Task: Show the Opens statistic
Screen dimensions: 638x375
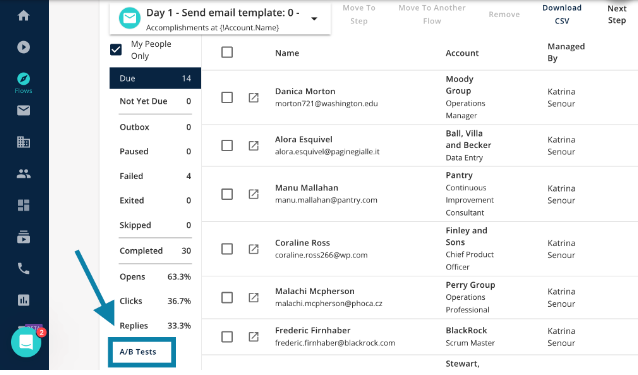Action: (x=155, y=277)
